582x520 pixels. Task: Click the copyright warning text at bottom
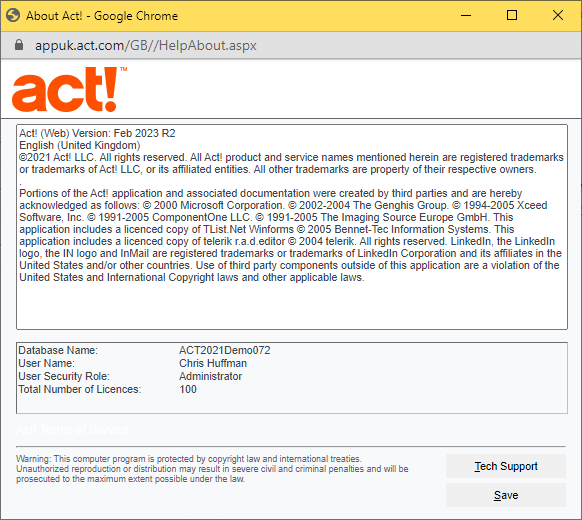coord(212,469)
